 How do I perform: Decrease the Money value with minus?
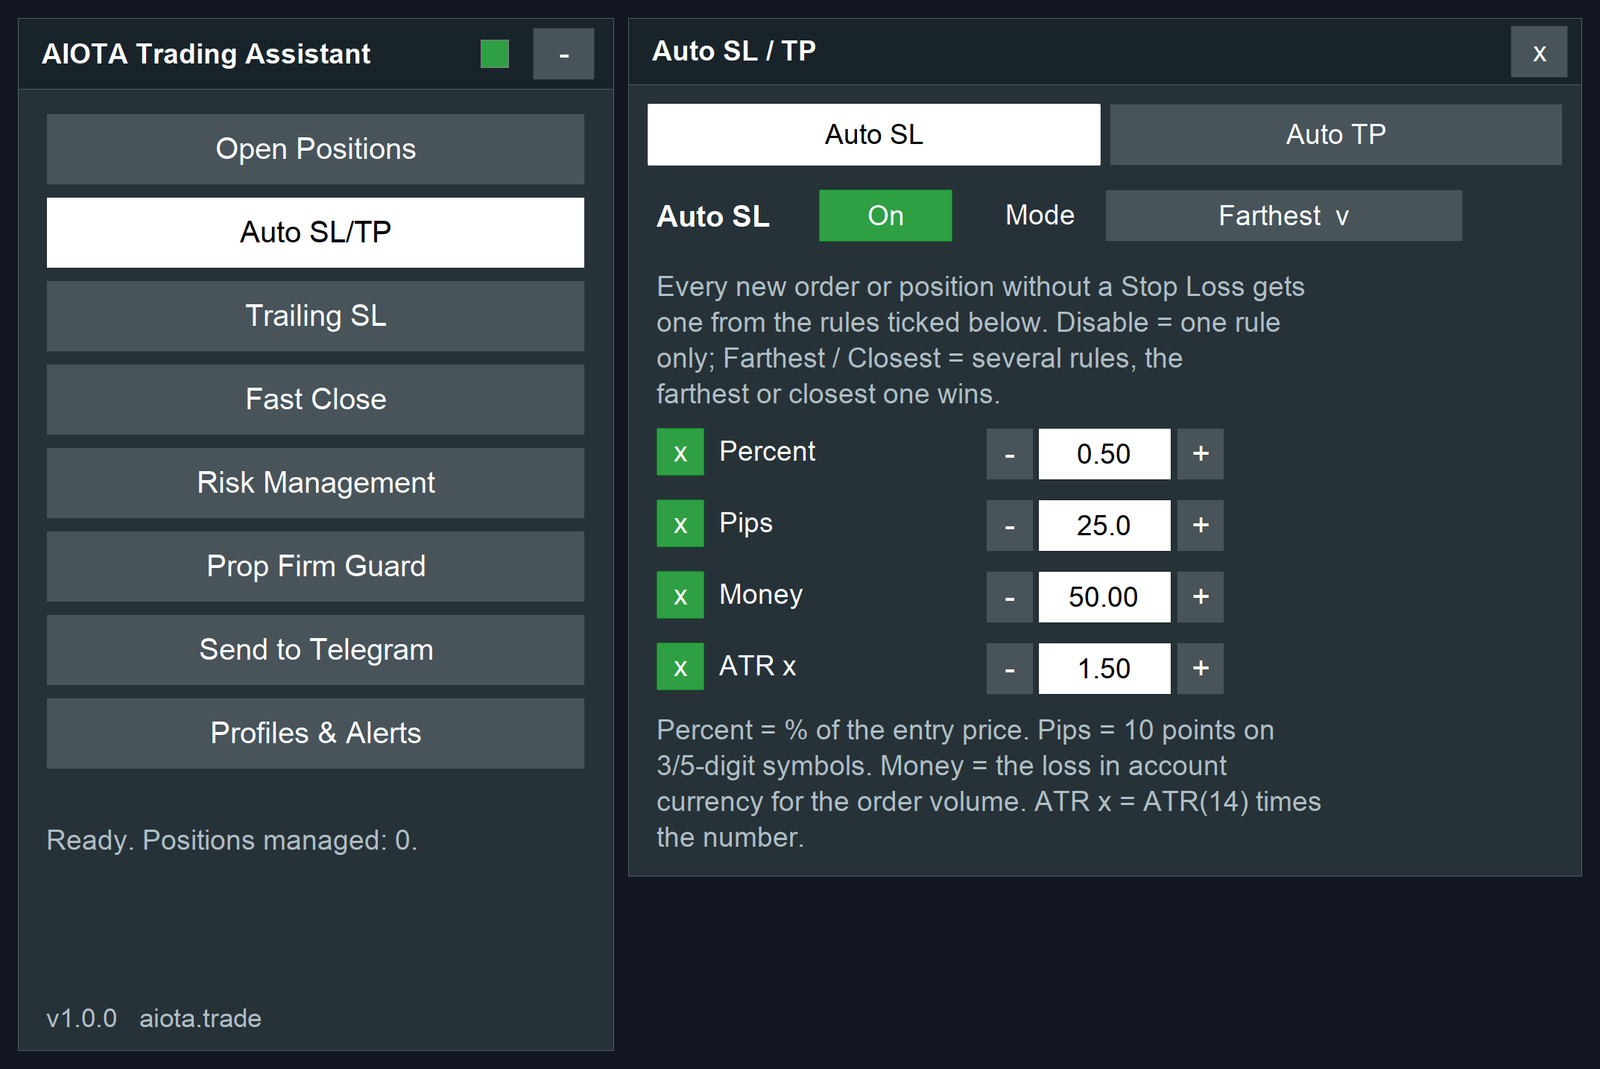click(x=1010, y=597)
